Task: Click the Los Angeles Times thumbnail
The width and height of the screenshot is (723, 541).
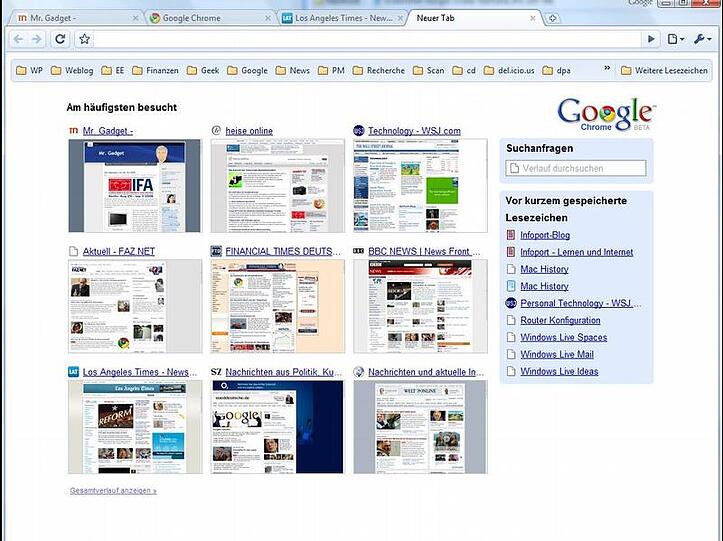Action: point(135,427)
